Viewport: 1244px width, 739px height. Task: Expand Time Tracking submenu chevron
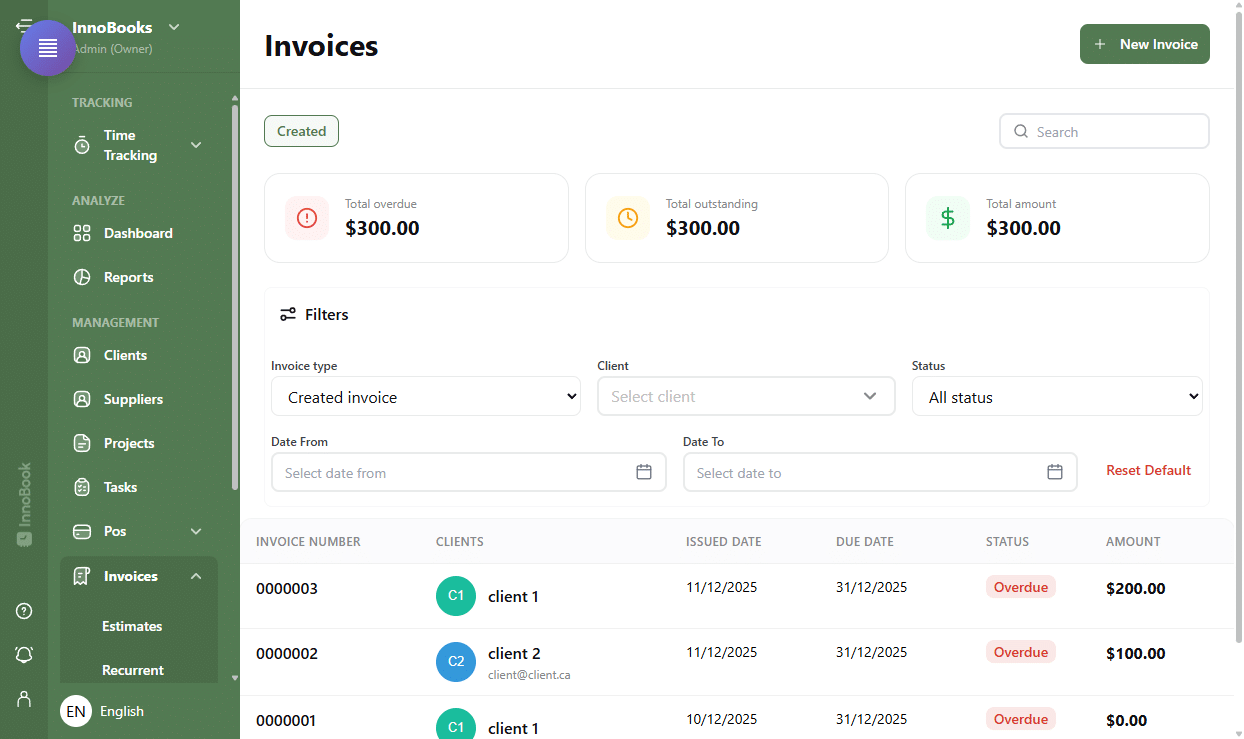pyautogui.click(x=196, y=145)
